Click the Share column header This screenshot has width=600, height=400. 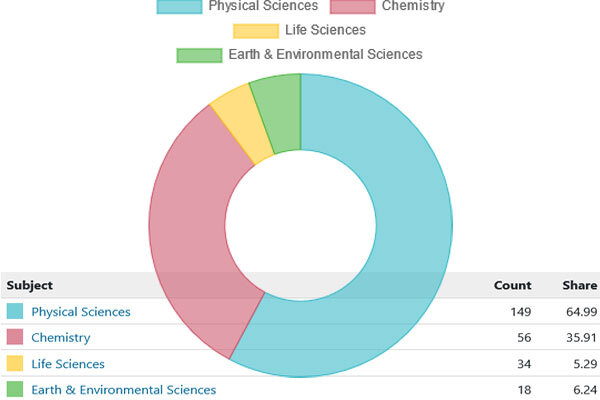point(567,285)
